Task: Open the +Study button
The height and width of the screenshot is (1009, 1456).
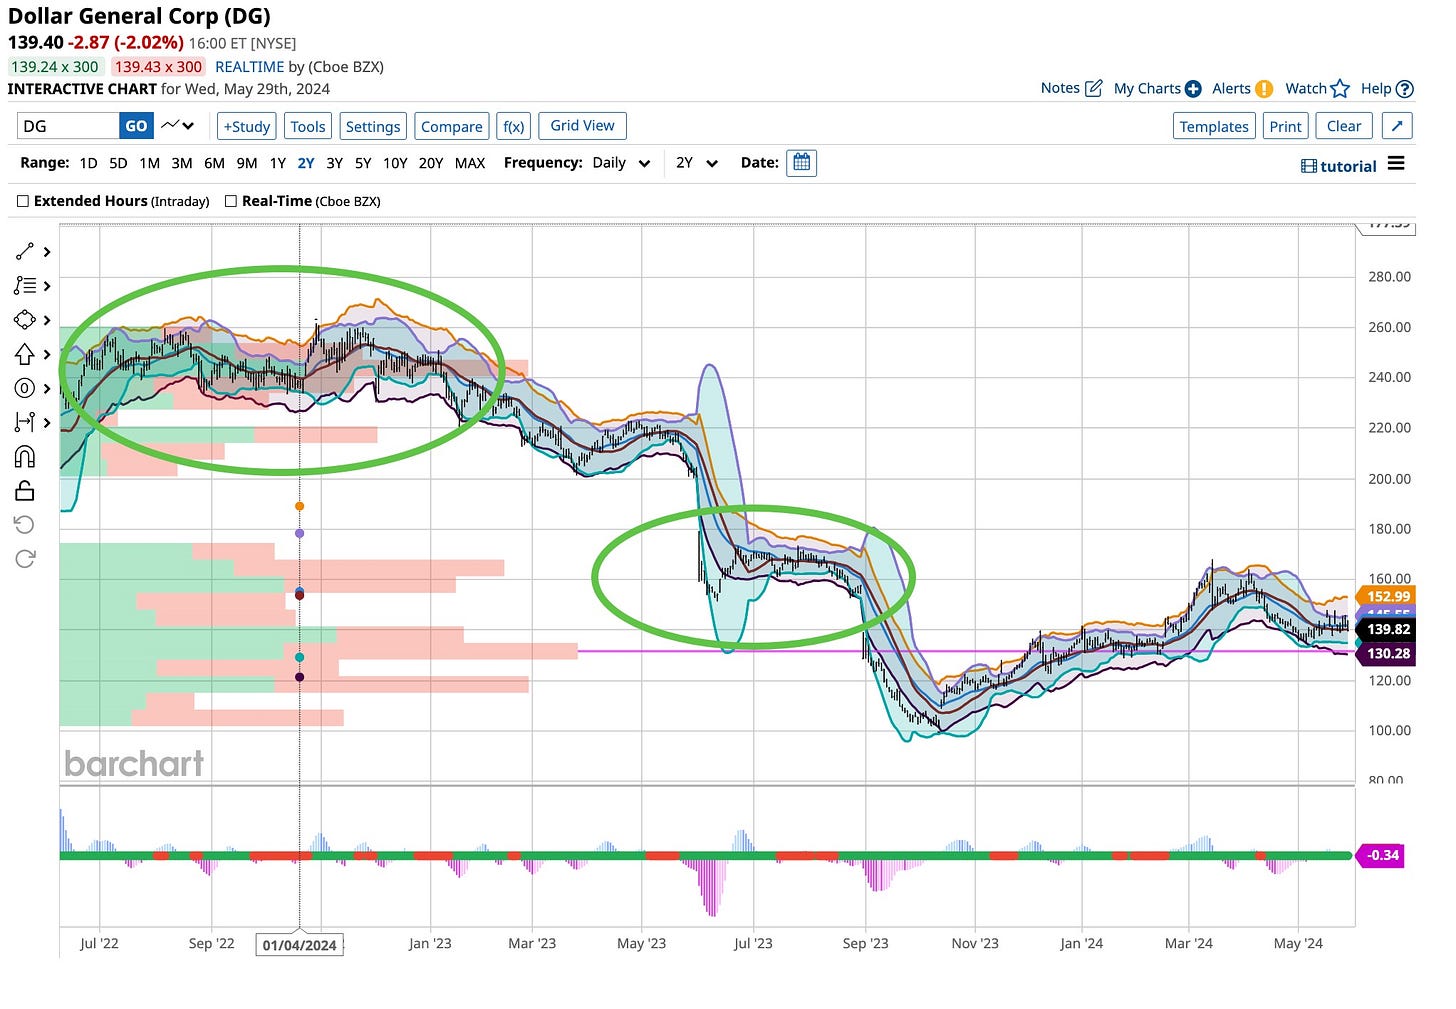Action: pyautogui.click(x=247, y=126)
